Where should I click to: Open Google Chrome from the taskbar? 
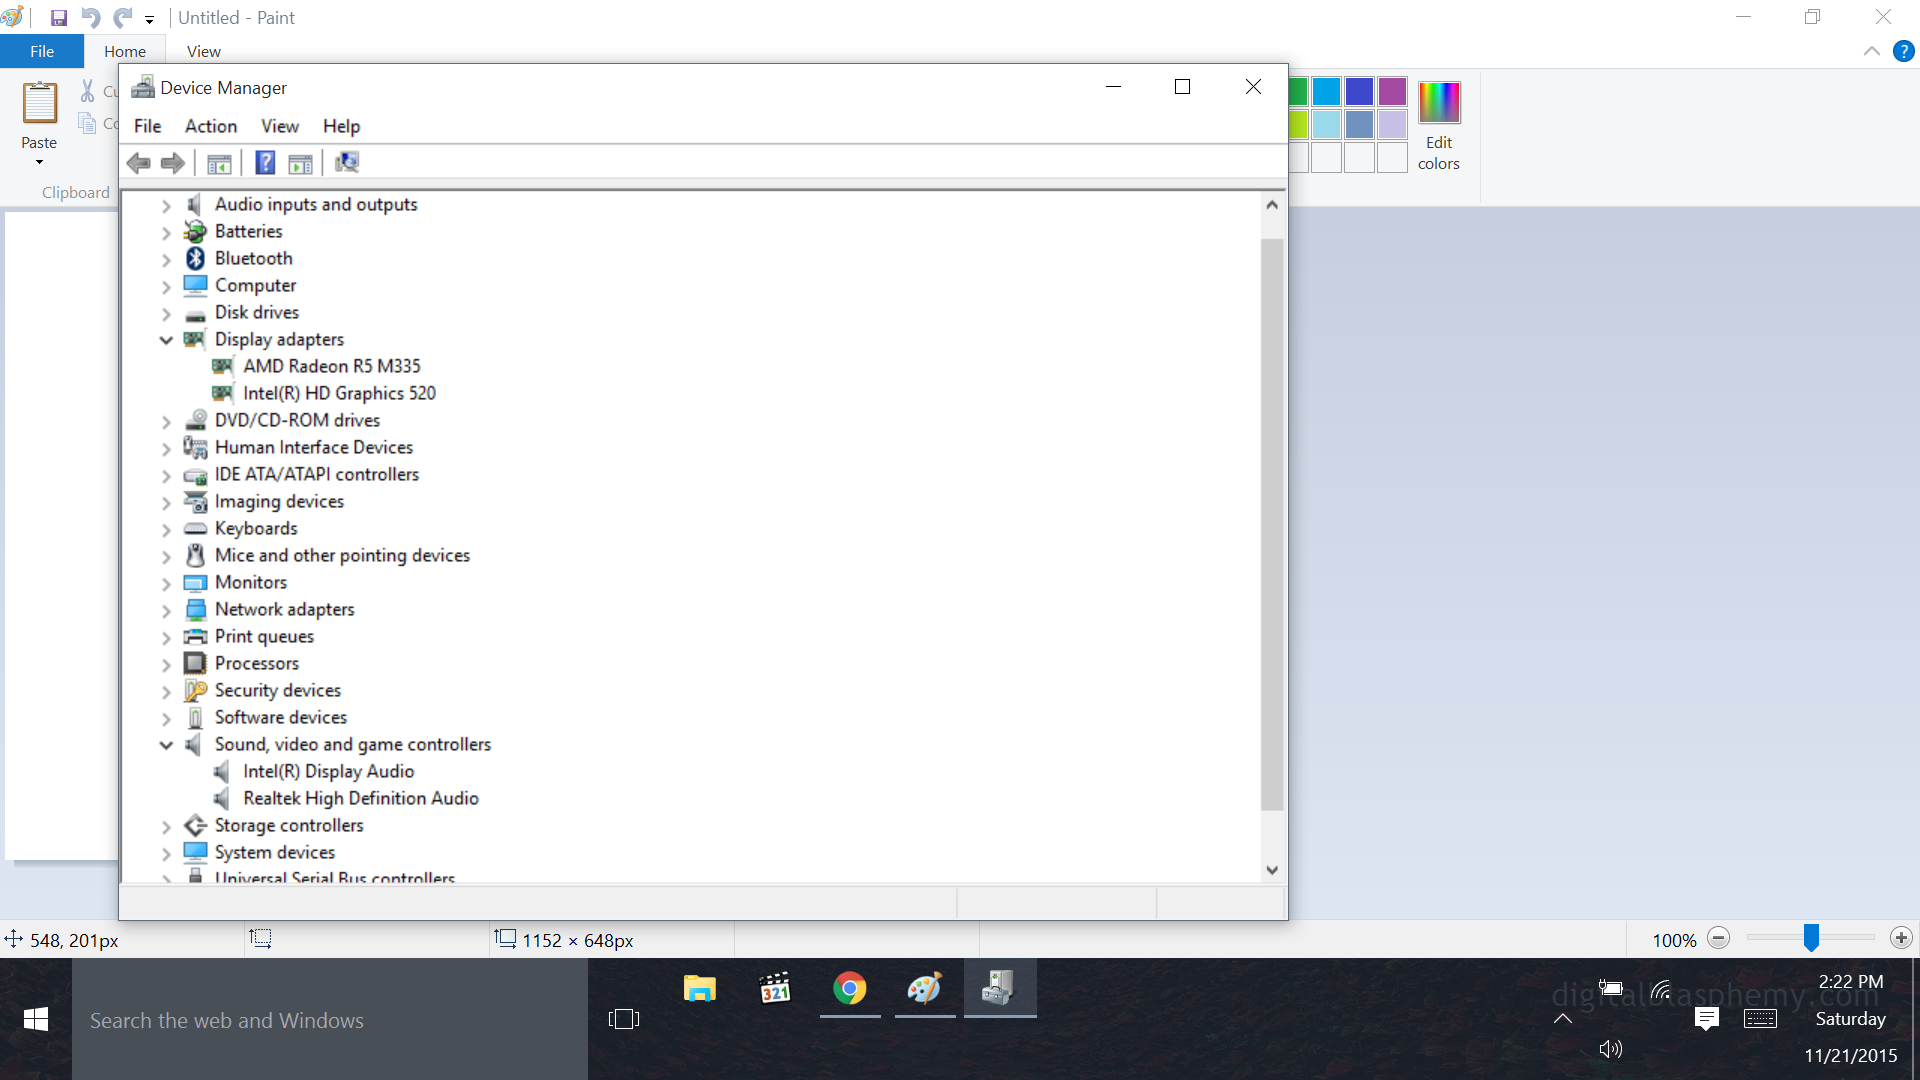[x=849, y=989]
